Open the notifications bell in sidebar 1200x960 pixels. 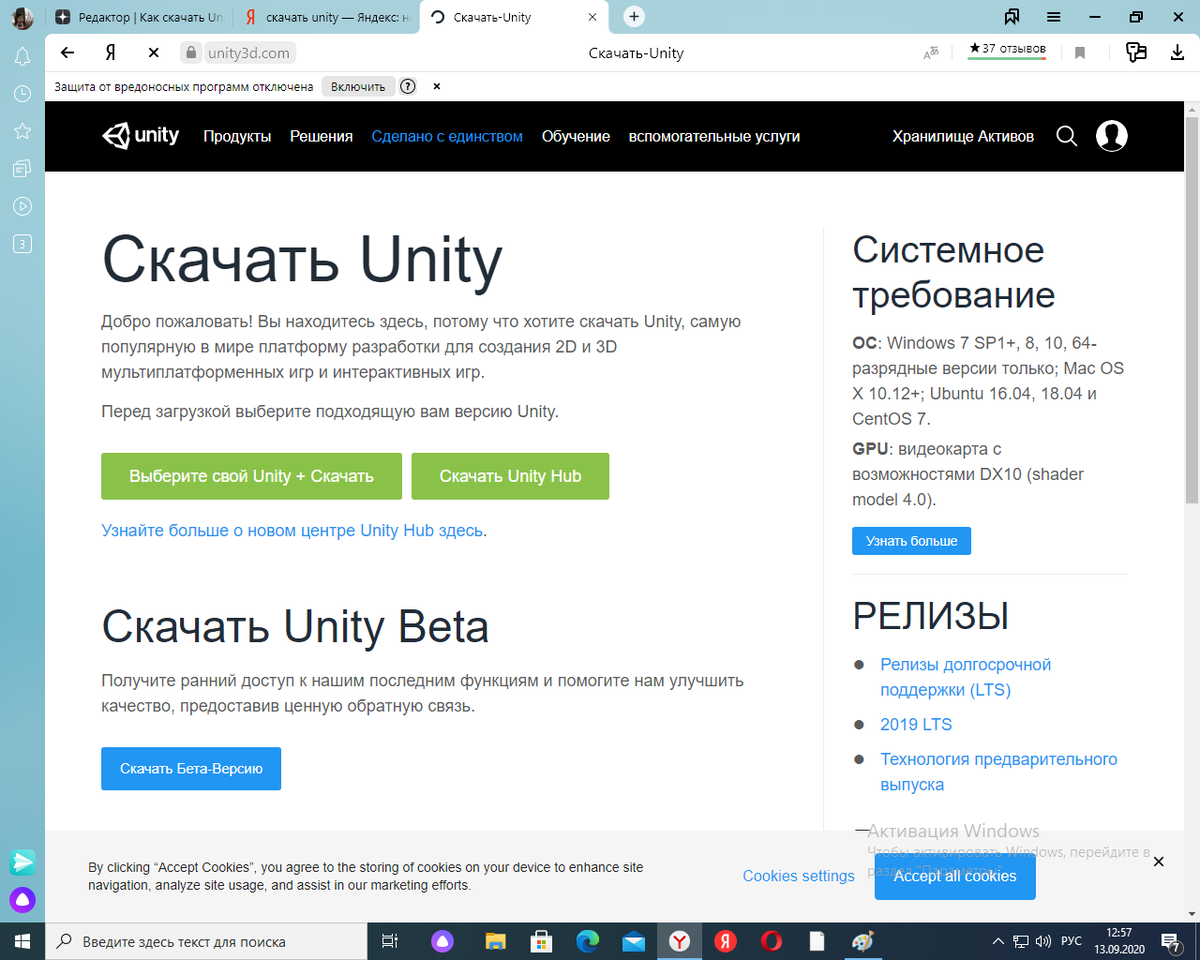point(22,57)
